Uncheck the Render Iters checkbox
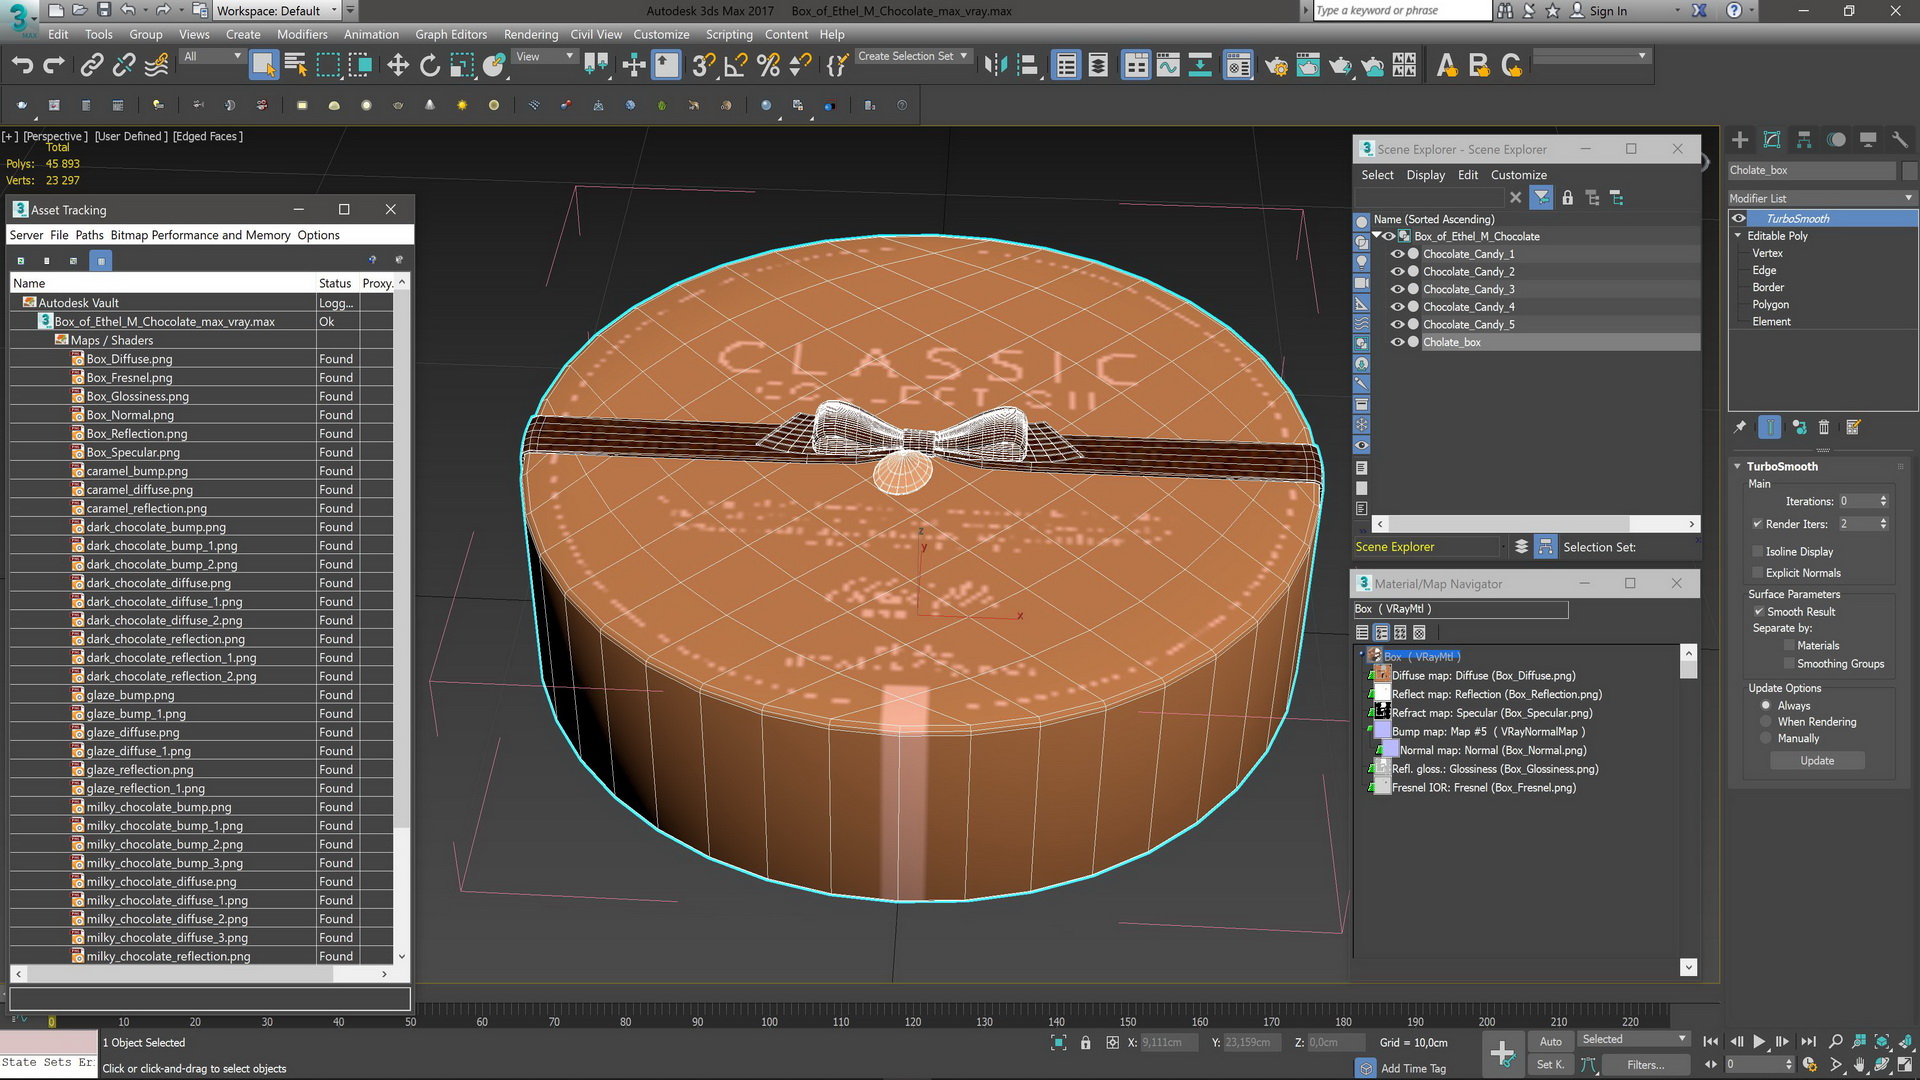The height and width of the screenshot is (1080, 1920). (1757, 524)
